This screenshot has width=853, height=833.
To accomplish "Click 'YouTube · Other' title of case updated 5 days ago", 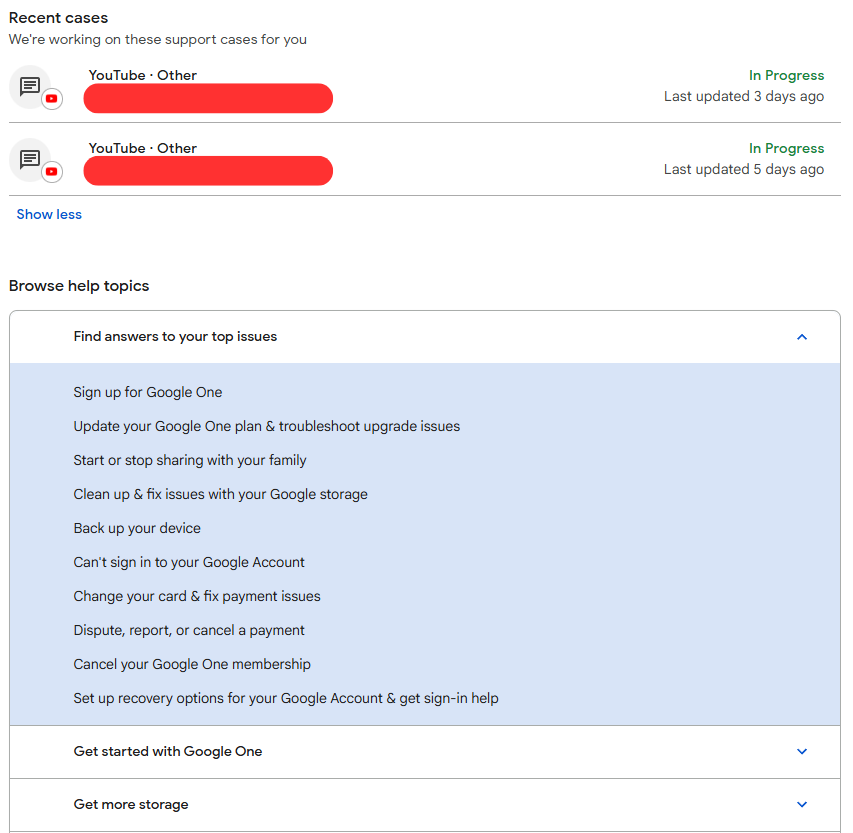I will tap(143, 148).
